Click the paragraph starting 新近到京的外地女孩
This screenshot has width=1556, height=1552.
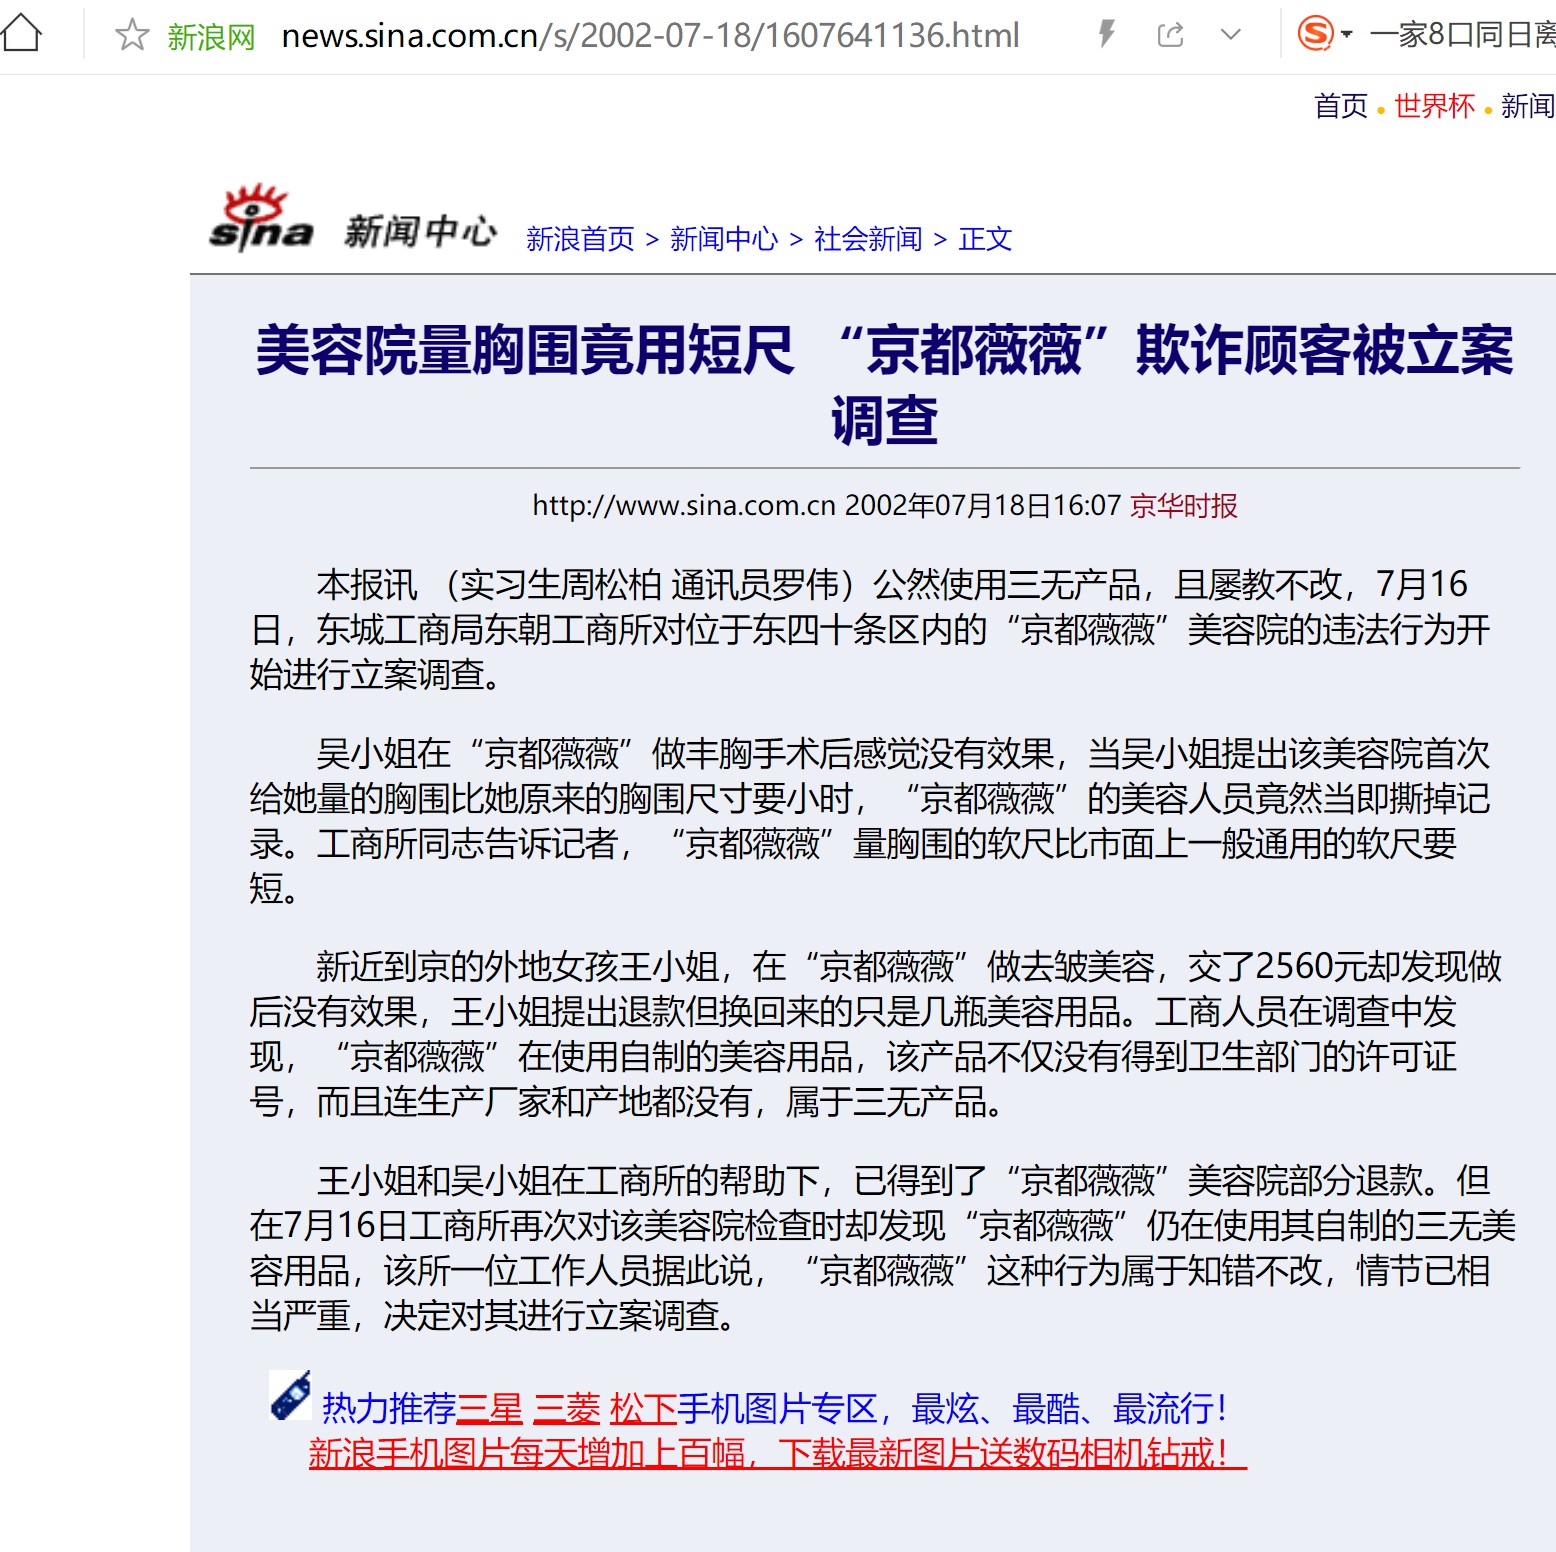[x=876, y=1034]
